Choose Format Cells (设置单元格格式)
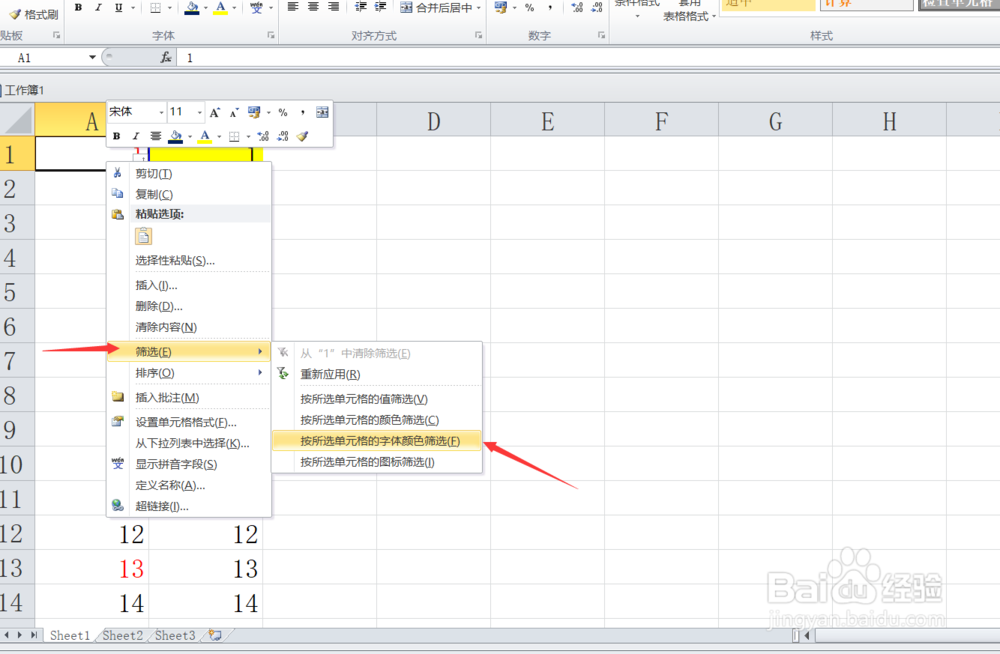1000x654 pixels. point(189,422)
